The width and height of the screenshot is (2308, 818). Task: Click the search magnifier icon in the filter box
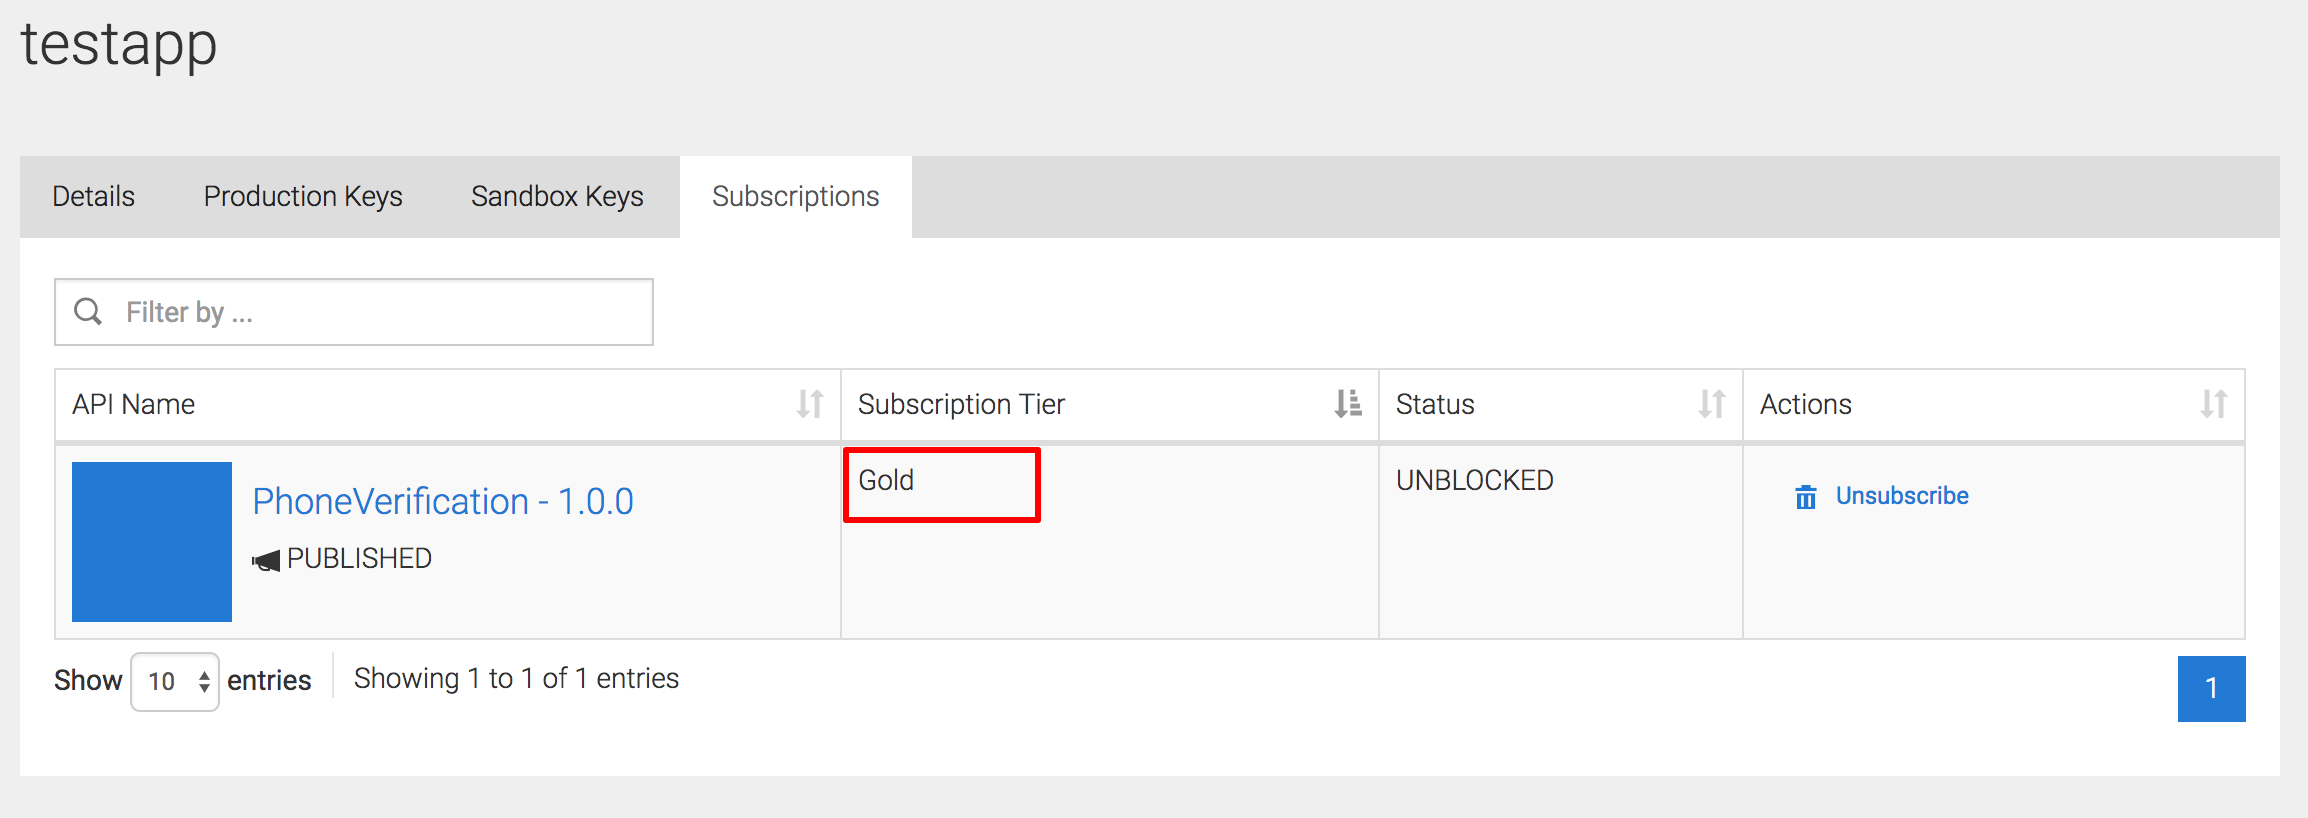(89, 311)
